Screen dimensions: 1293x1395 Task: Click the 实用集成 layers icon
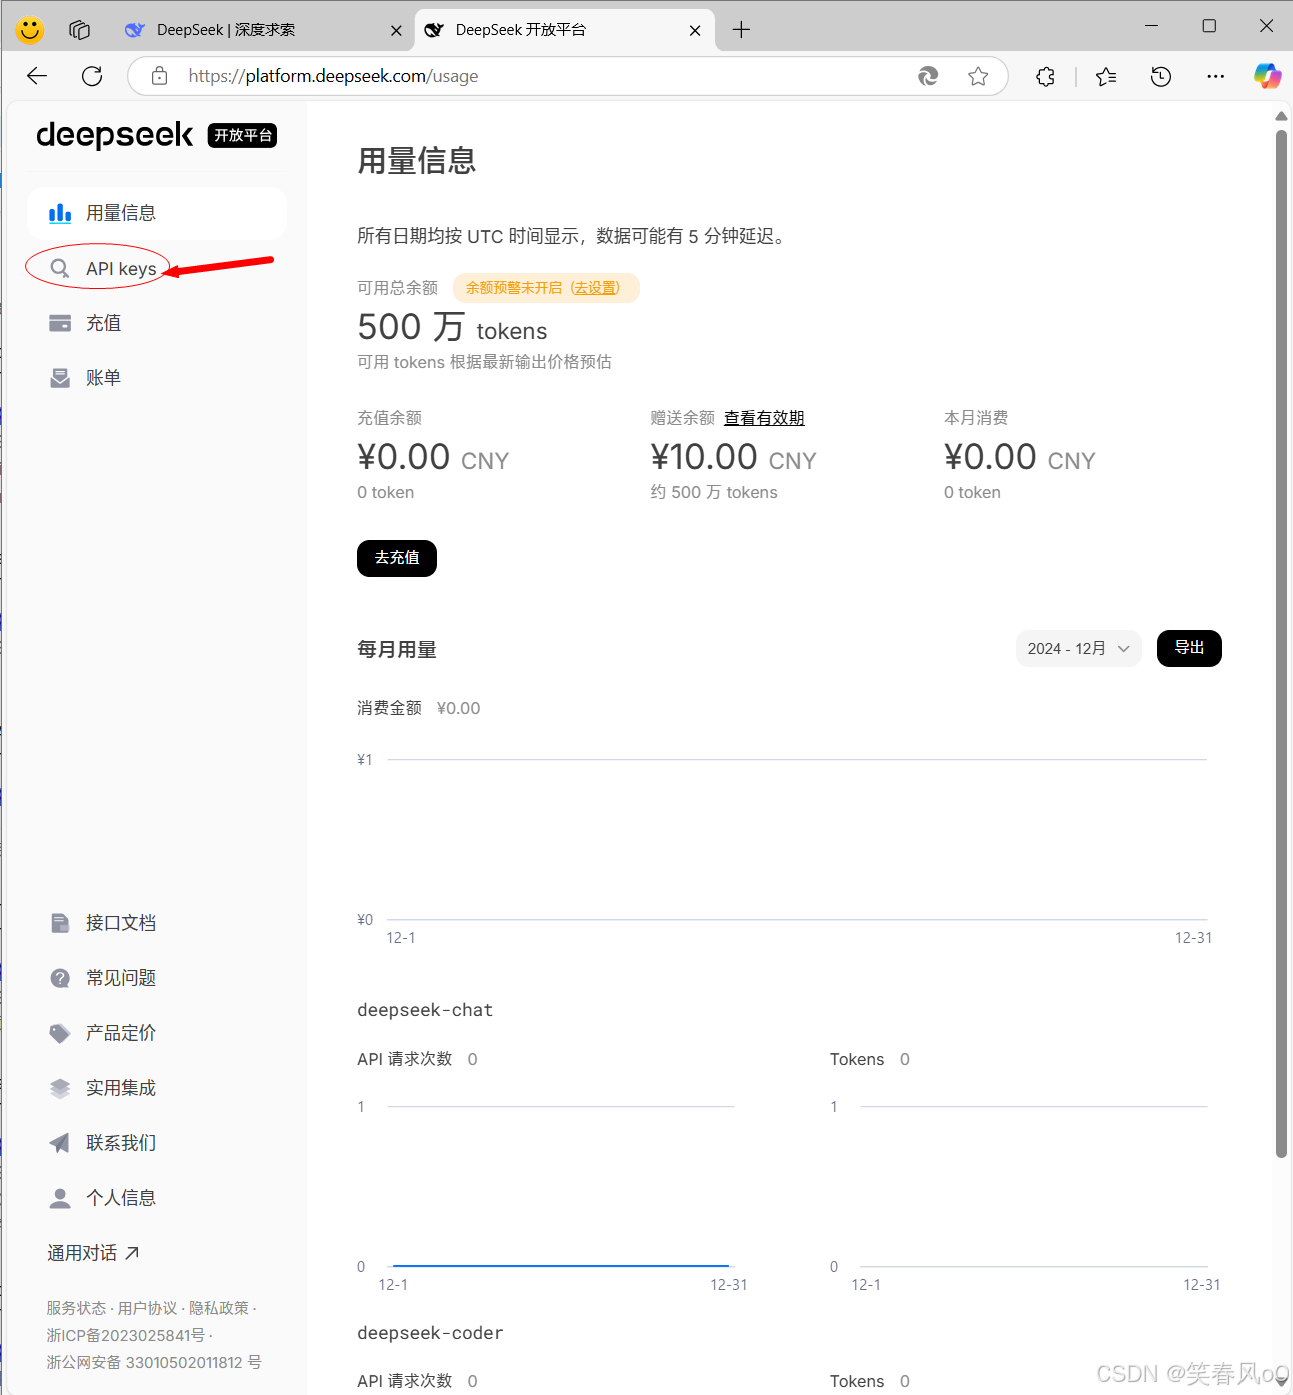(x=60, y=1088)
